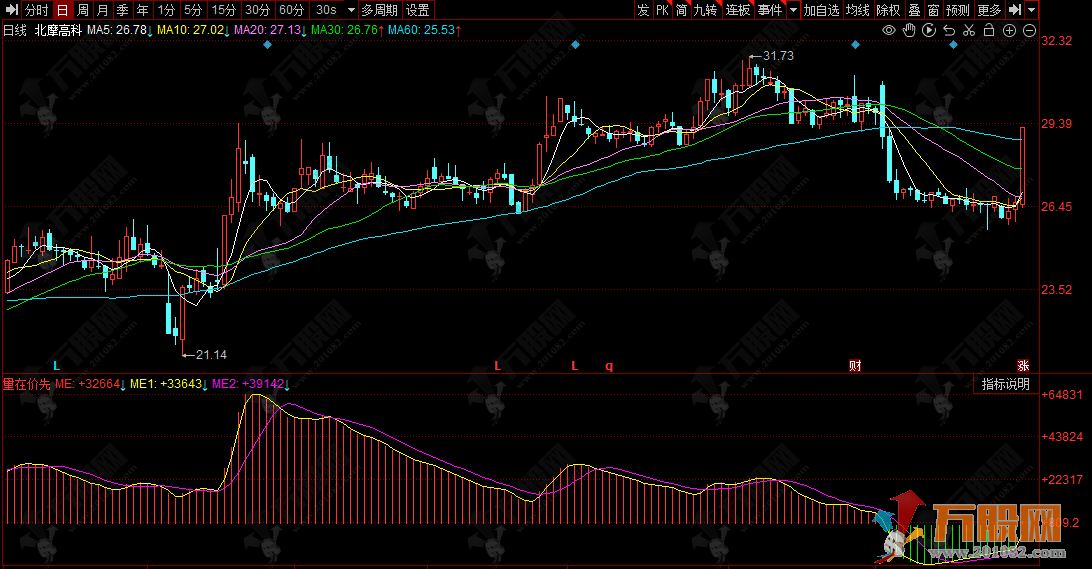This screenshot has width=1092, height=569.
Task: Switch to the 分时 intraday tab
Action: pos(36,10)
